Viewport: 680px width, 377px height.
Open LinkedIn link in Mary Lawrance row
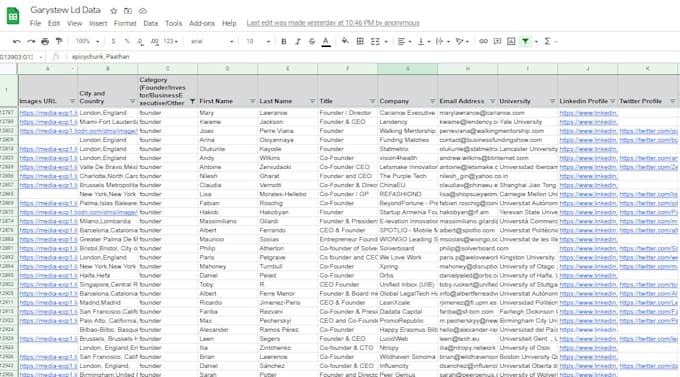pos(588,113)
